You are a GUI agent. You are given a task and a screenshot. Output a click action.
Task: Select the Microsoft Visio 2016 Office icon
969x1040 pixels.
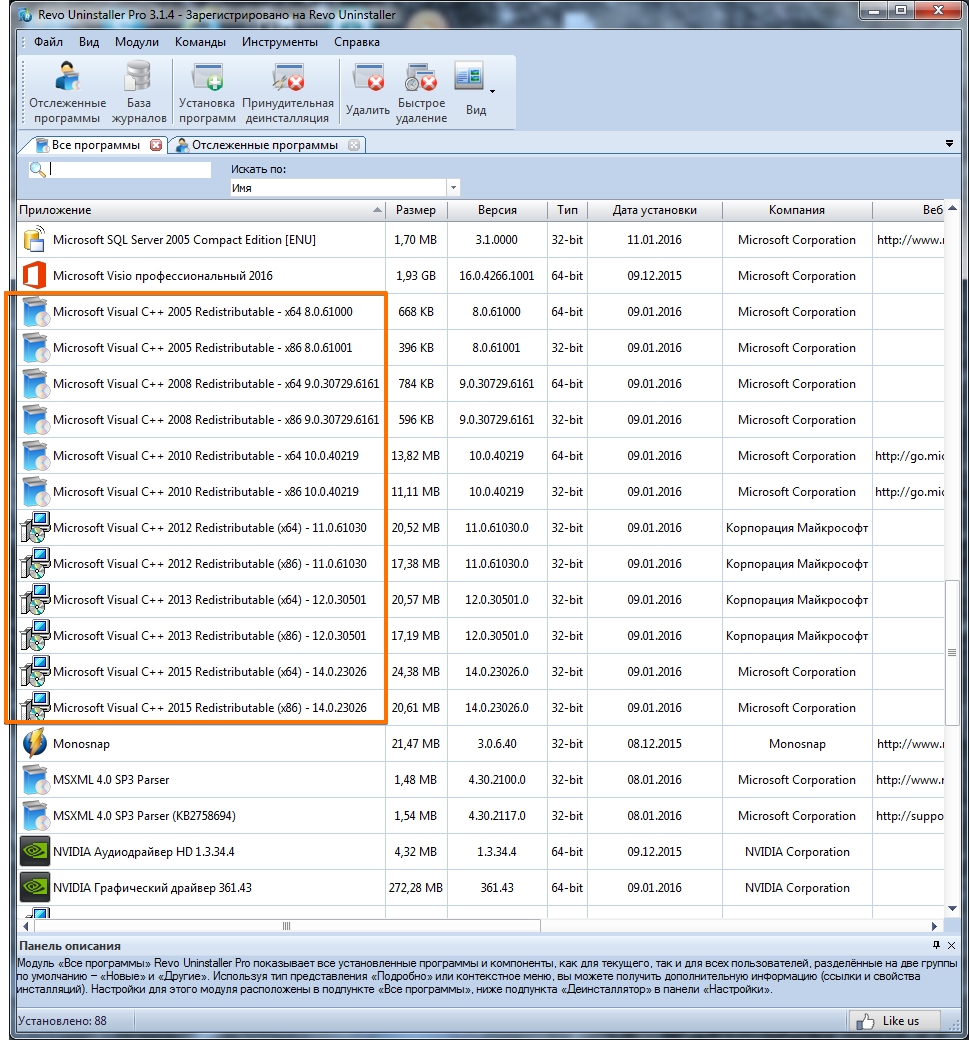35,276
